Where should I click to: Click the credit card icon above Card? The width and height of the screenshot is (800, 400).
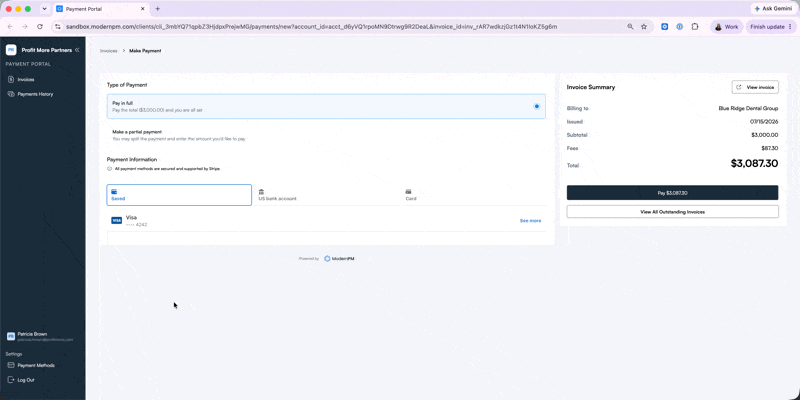click(x=408, y=191)
